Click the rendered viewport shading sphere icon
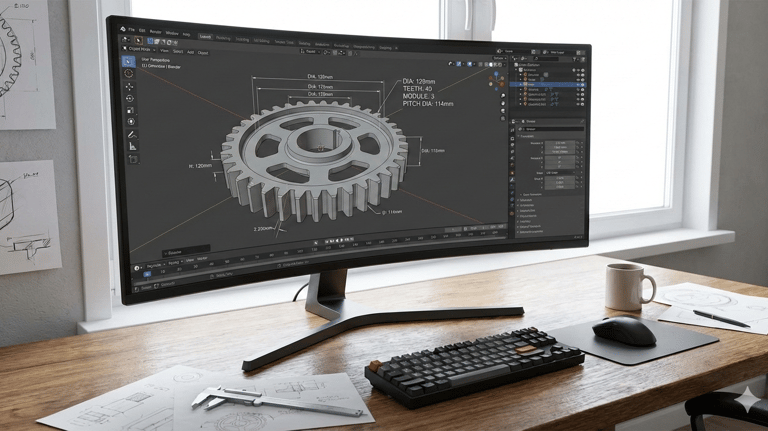Viewport: 768px width, 431px height. point(500,65)
